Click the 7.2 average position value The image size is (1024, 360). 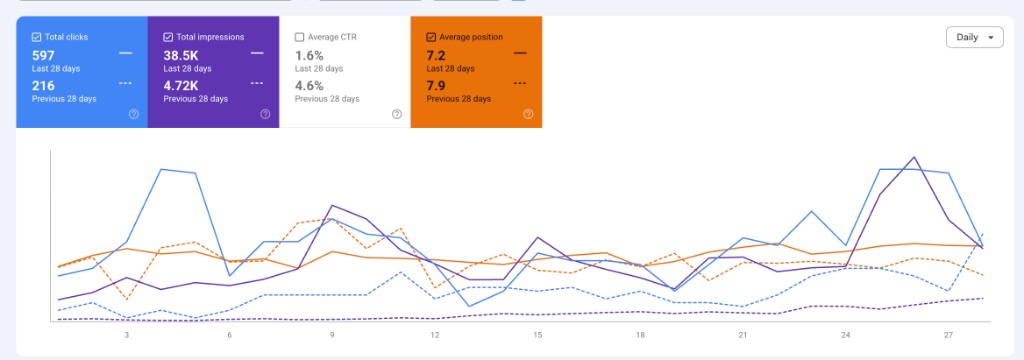point(436,56)
